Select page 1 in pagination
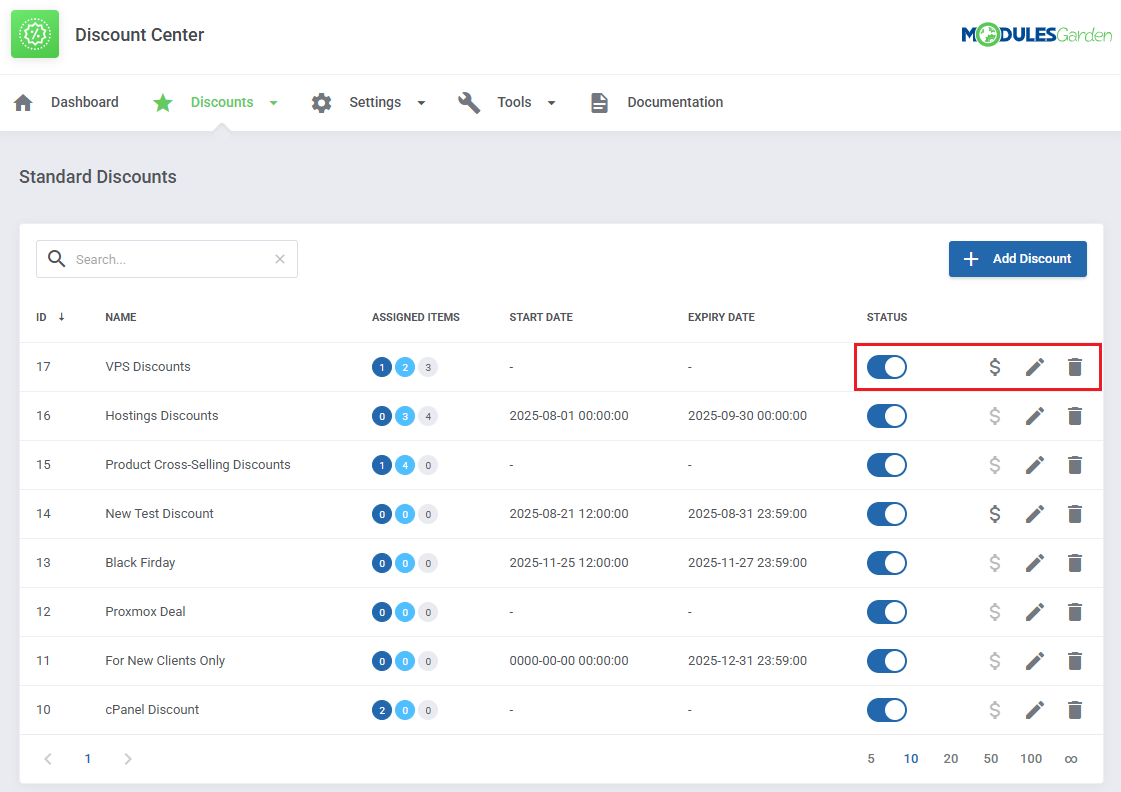 [x=88, y=758]
